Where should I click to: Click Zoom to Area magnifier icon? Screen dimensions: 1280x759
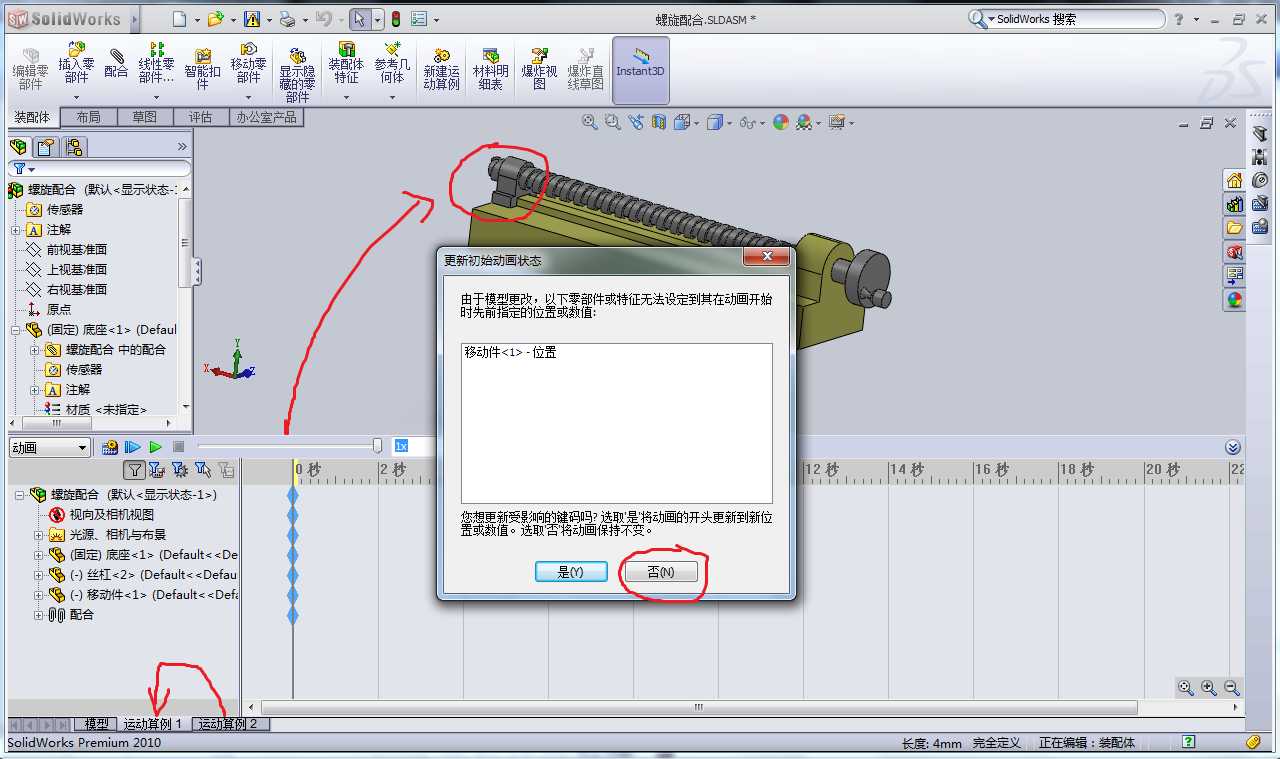click(x=612, y=122)
